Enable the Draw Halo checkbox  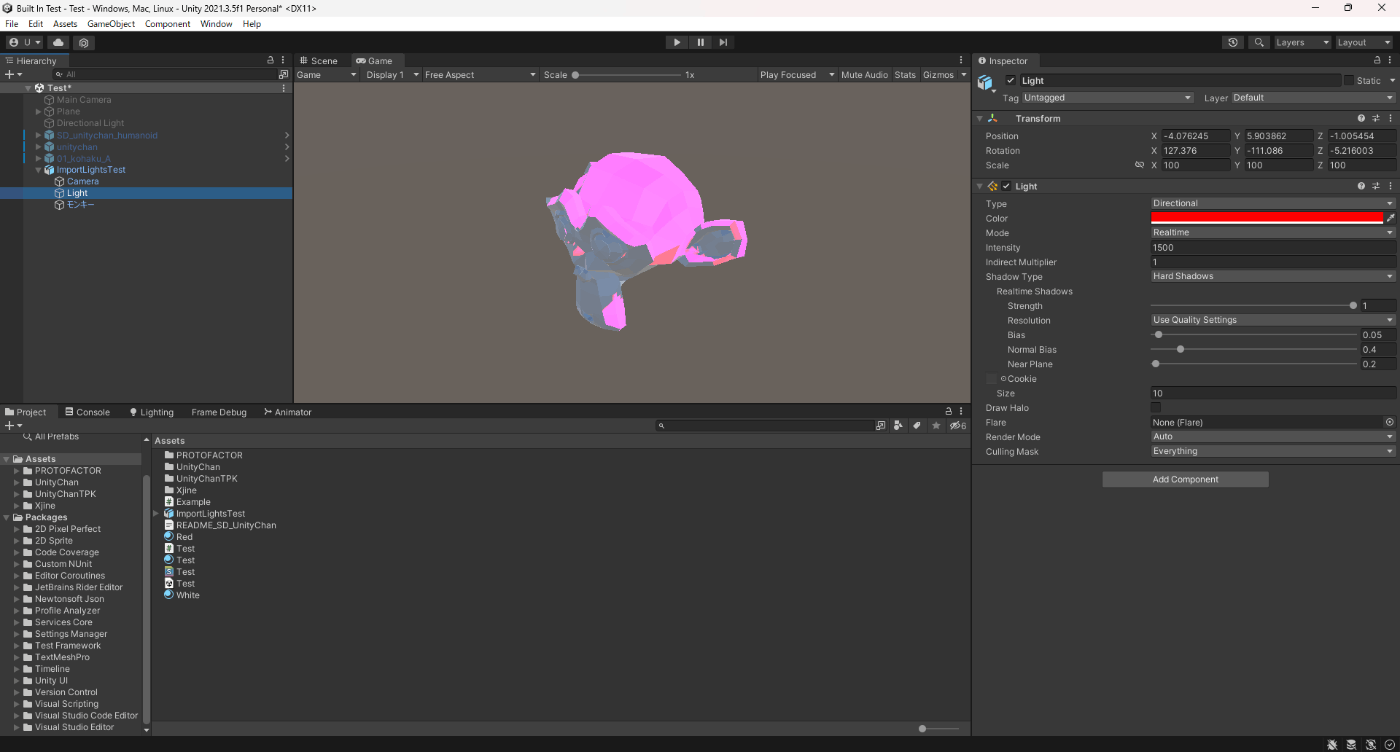[x=1156, y=408]
